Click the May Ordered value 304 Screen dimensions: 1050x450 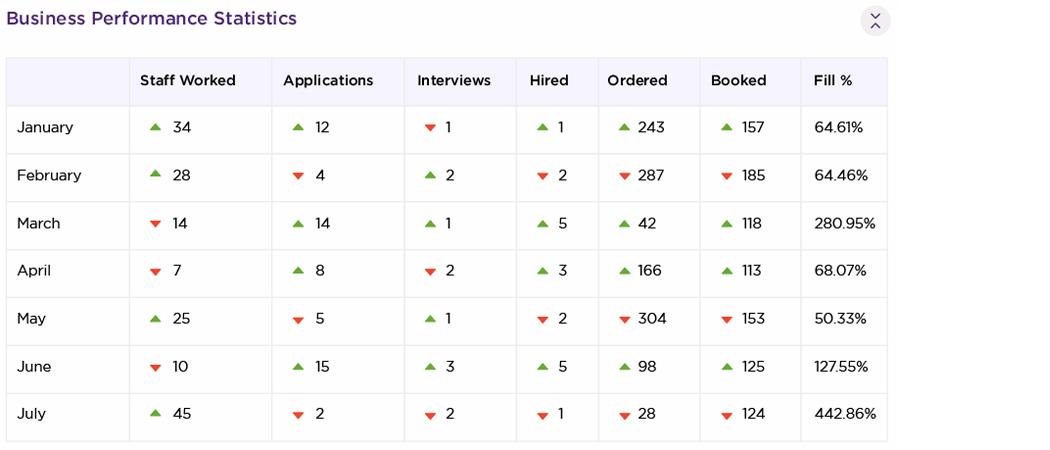point(652,319)
